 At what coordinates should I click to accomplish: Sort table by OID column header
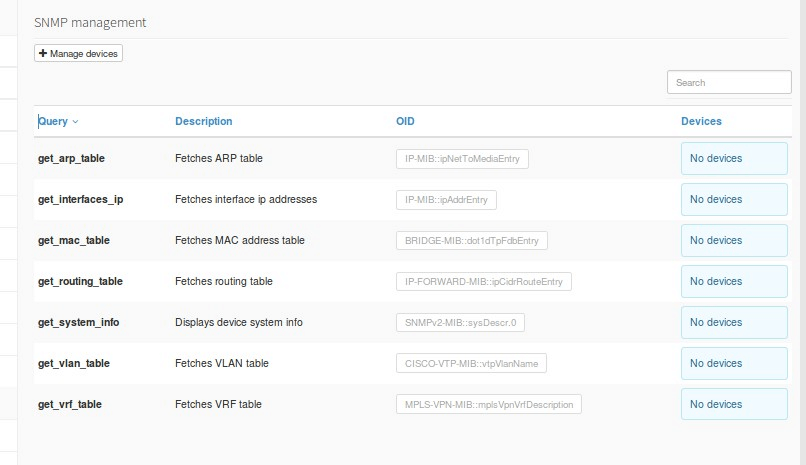[x=405, y=121]
